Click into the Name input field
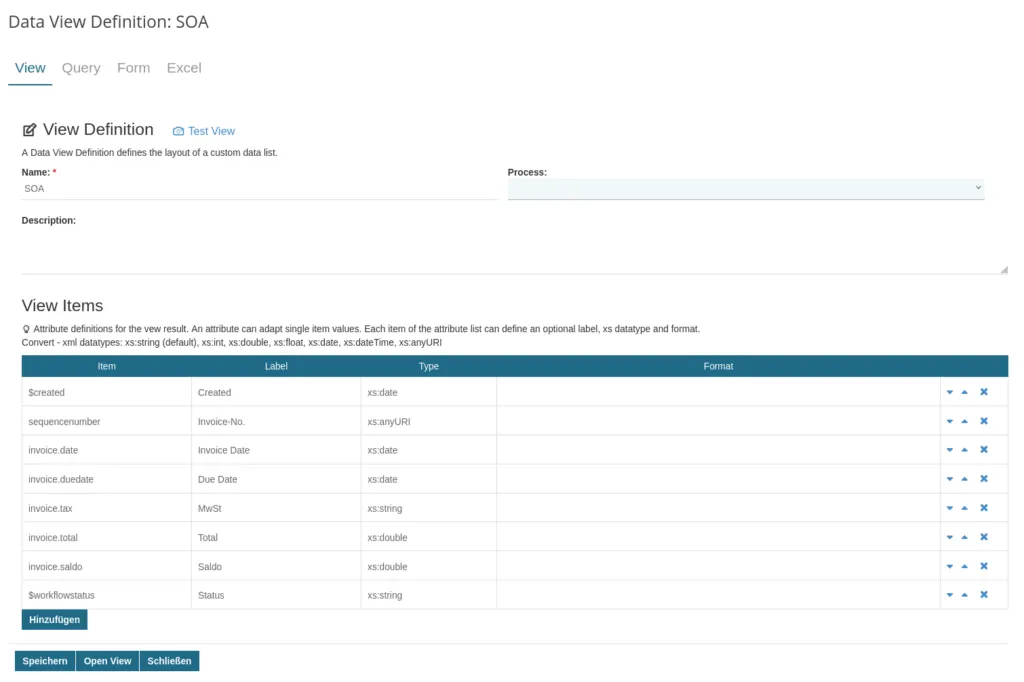The height and width of the screenshot is (682, 1024). tap(258, 188)
